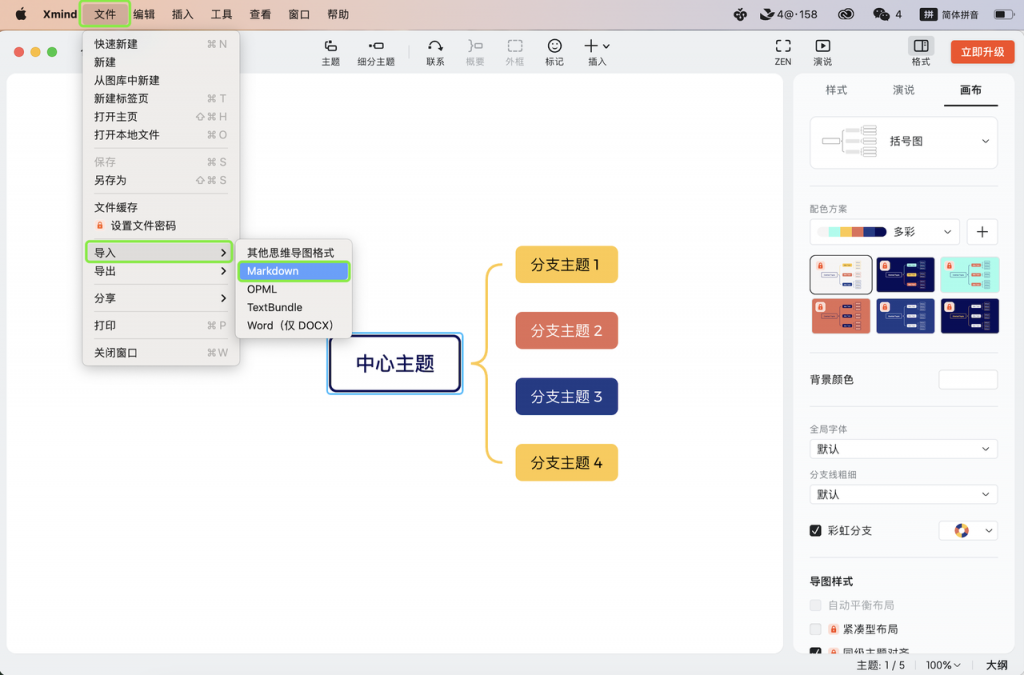Click the ChatGPT-like menu bar icon

click(740, 14)
